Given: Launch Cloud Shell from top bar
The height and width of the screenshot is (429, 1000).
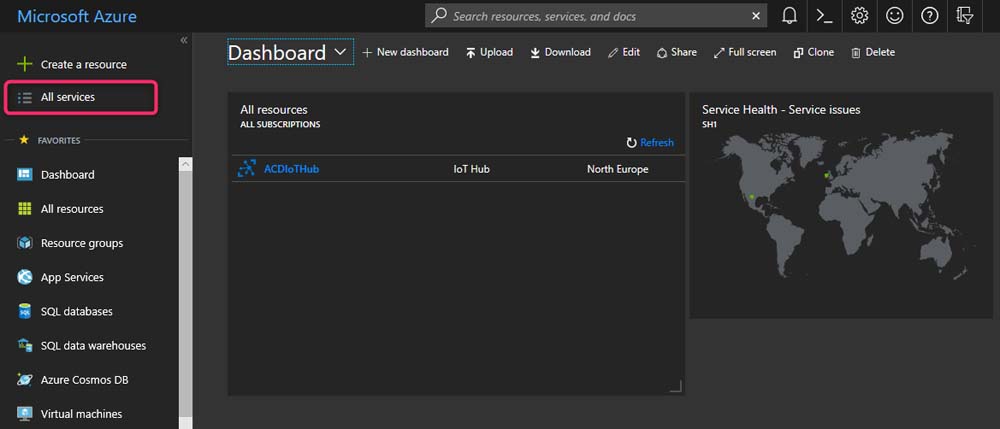Looking at the screenshot, I should point(824,16).
